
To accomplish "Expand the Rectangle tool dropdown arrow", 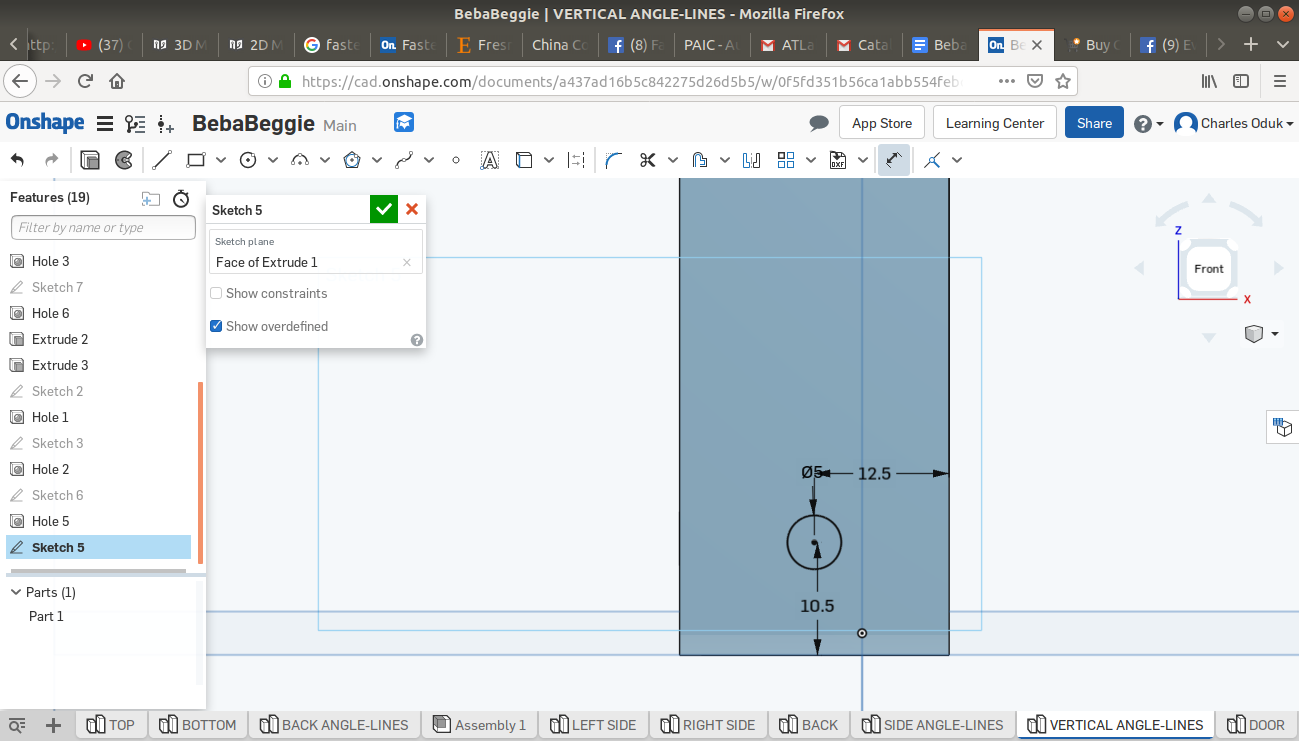I will click(221, 160).
